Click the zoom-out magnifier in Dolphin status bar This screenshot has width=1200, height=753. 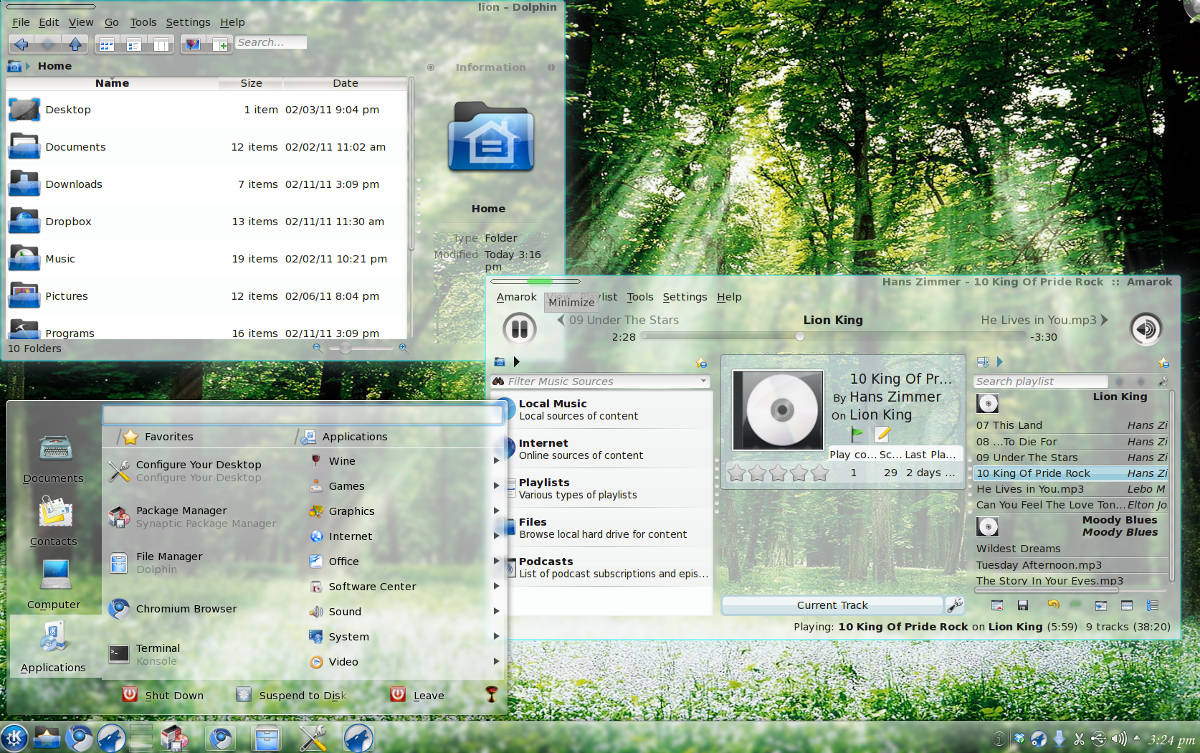[317, 348]
